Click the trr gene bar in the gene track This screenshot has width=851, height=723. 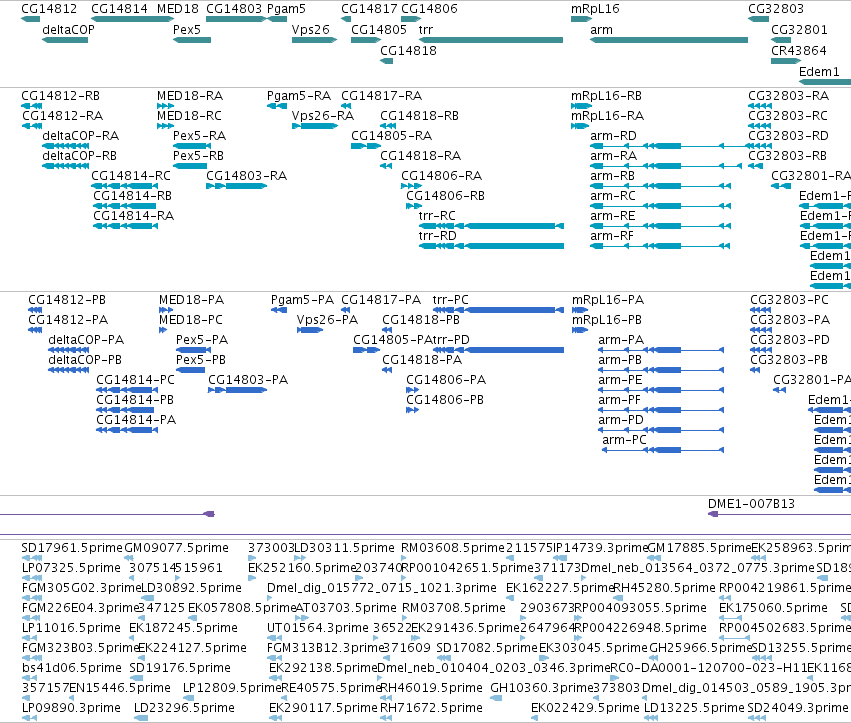tap(491, 40)
